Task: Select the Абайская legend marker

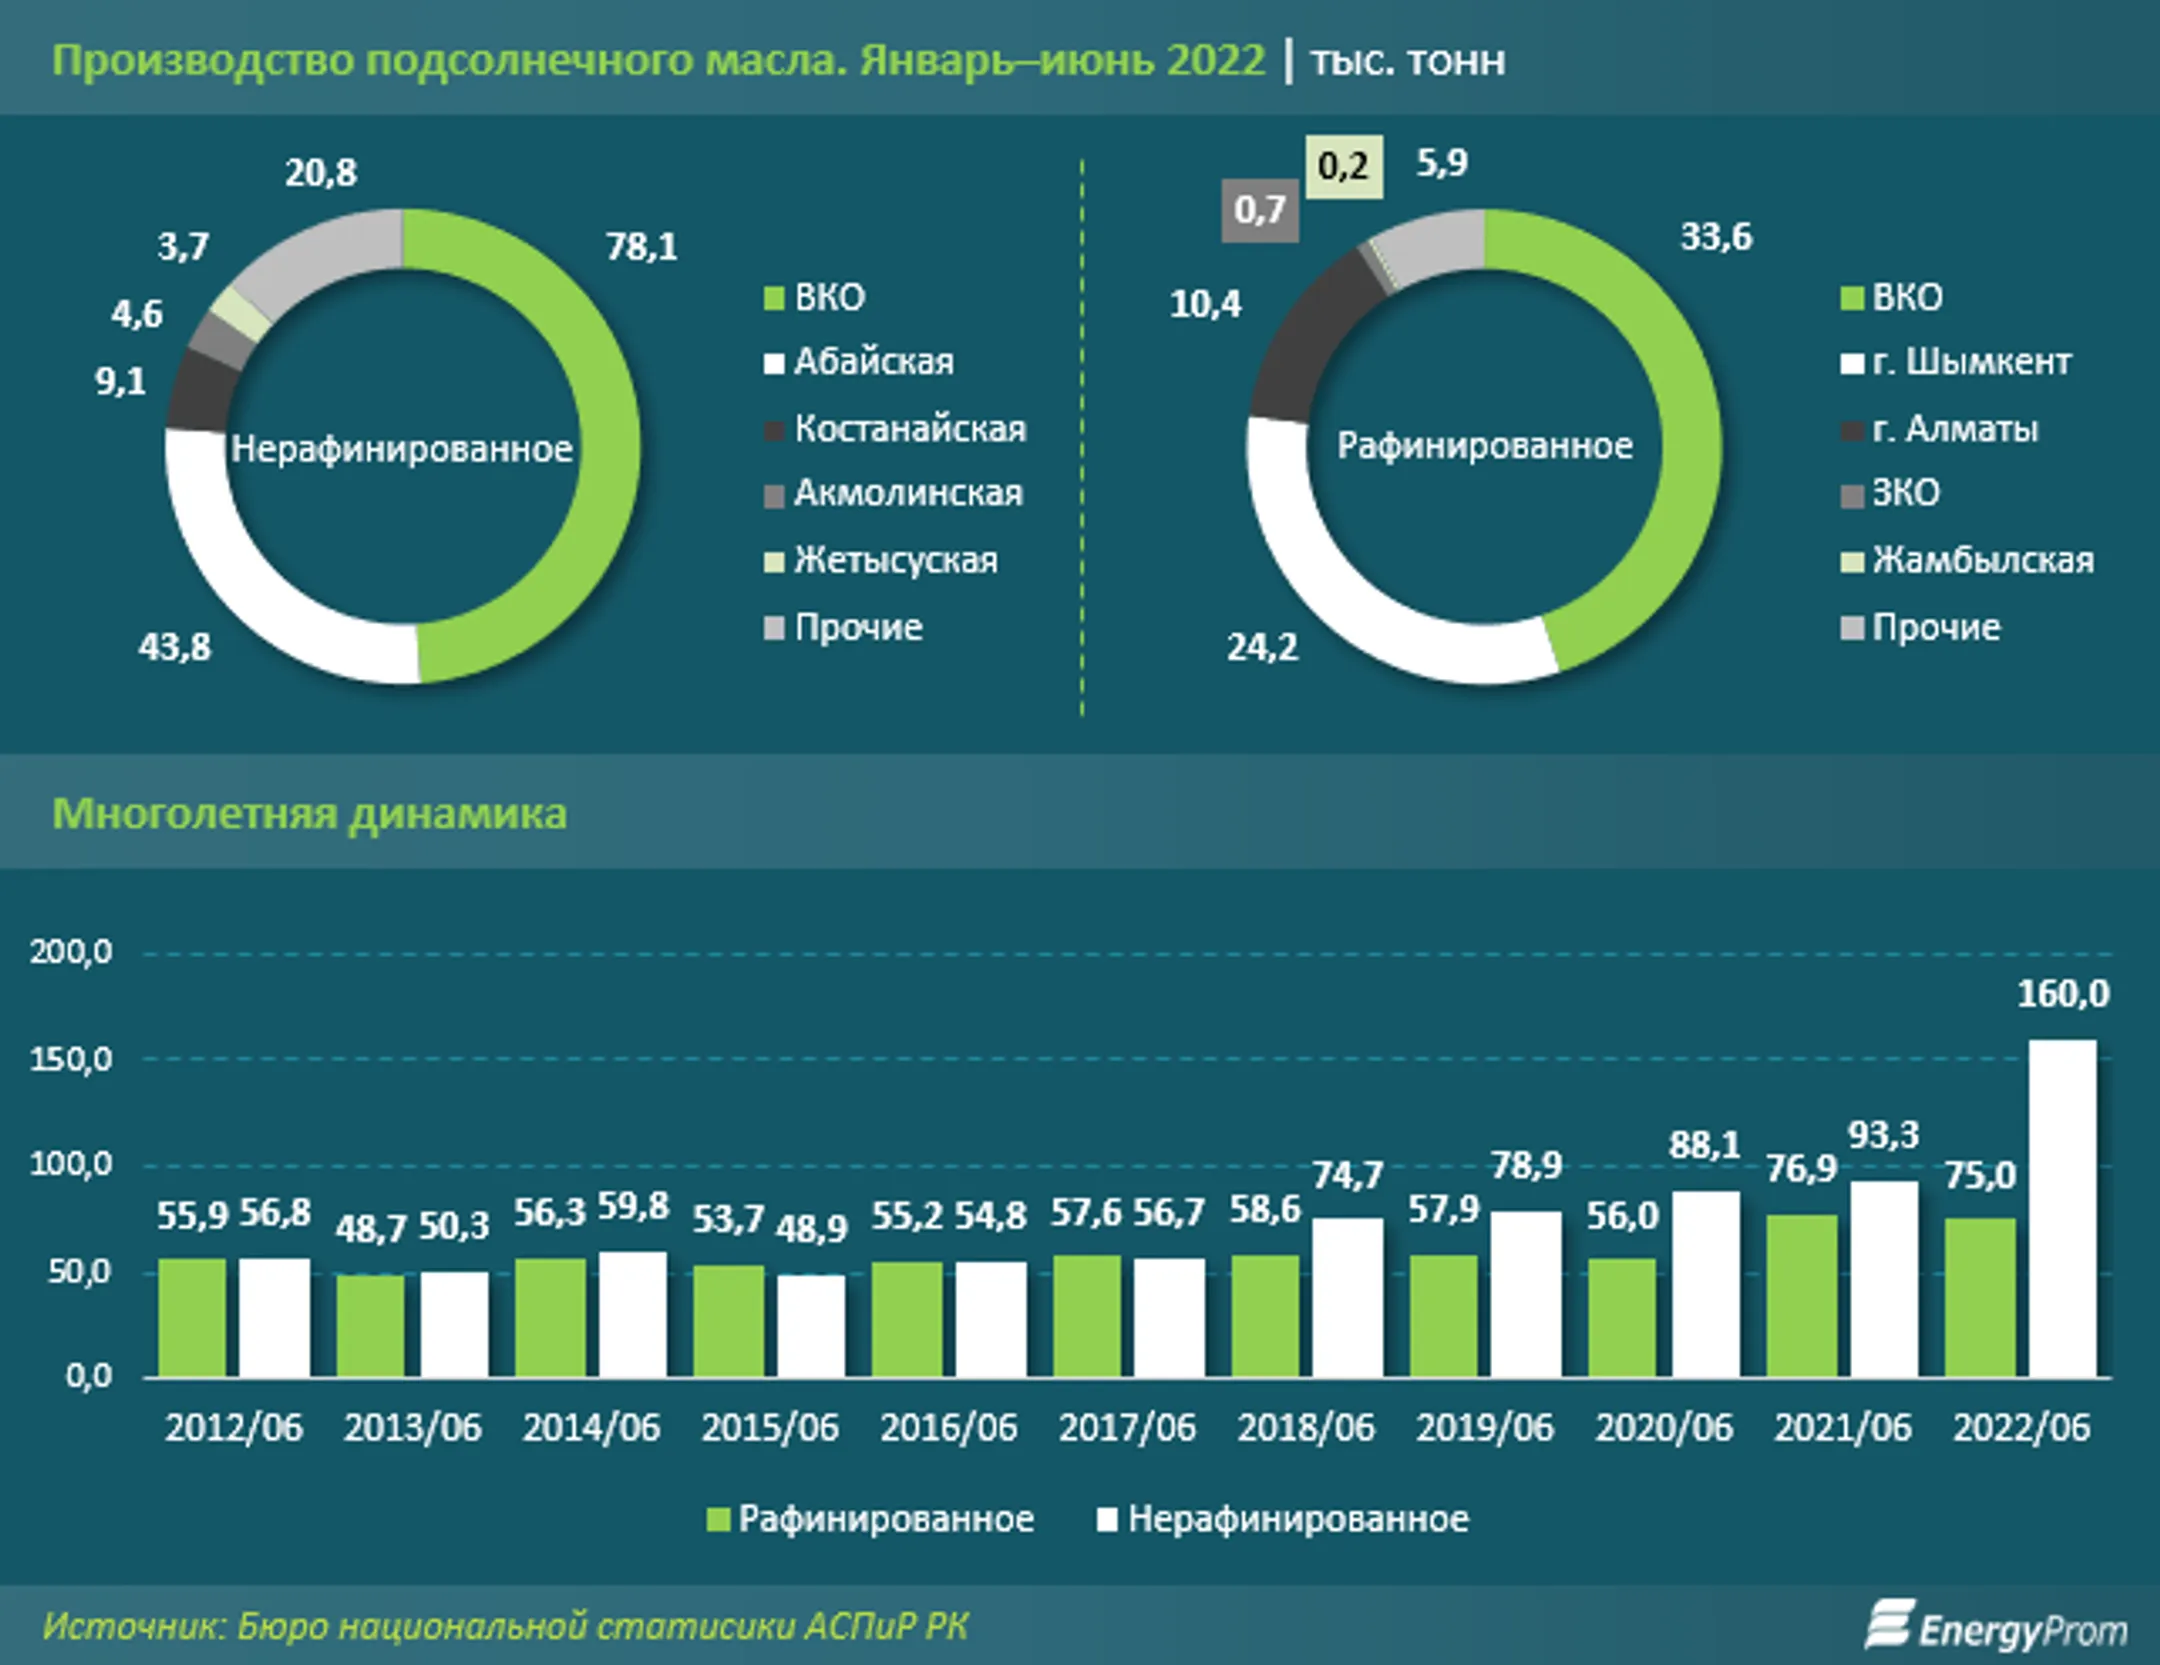Action: [775, 363]
